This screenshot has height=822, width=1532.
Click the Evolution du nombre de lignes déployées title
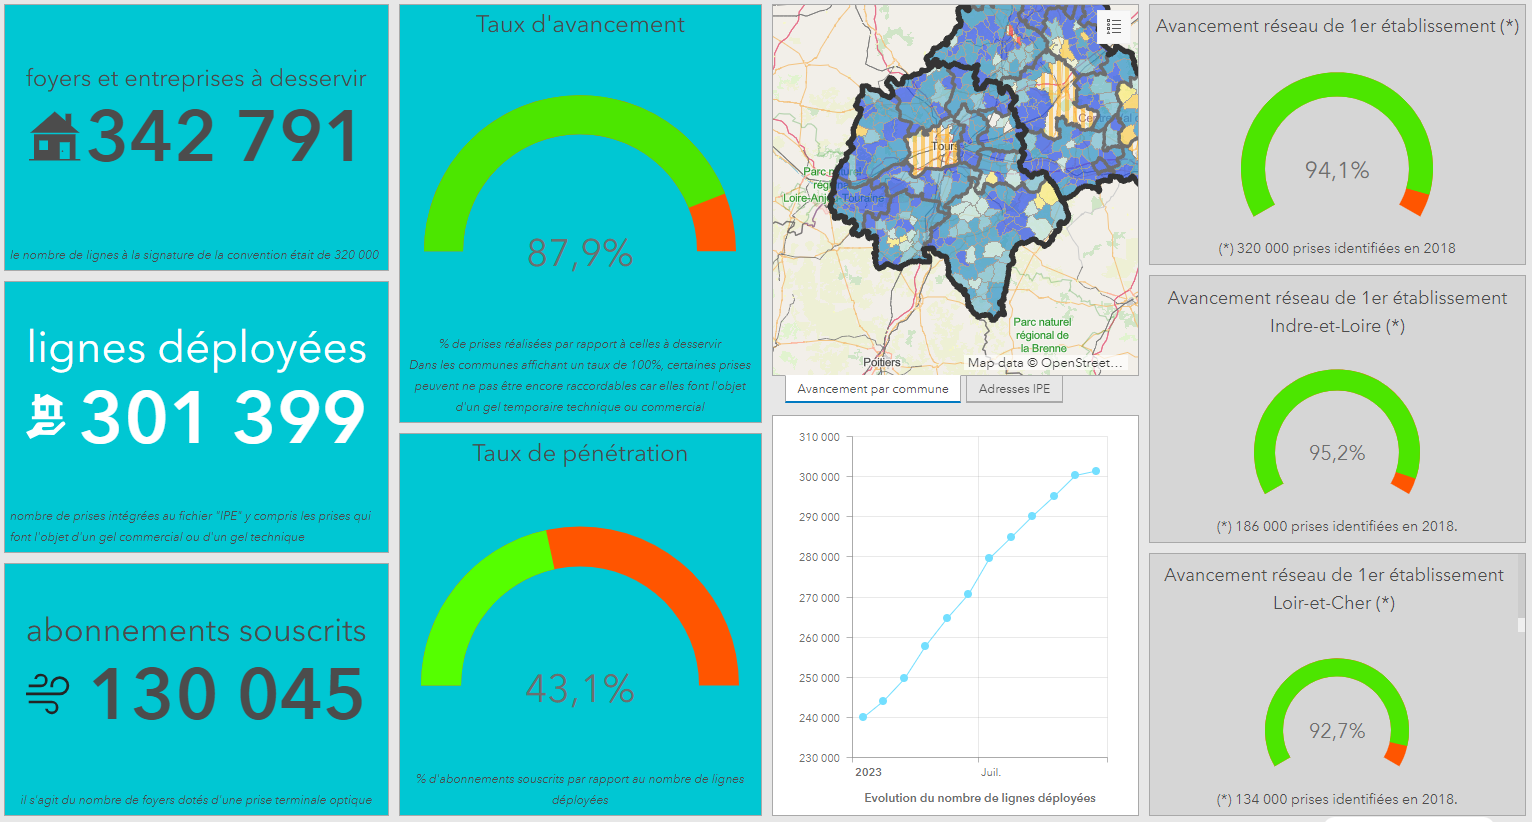[x=979, y=798]
